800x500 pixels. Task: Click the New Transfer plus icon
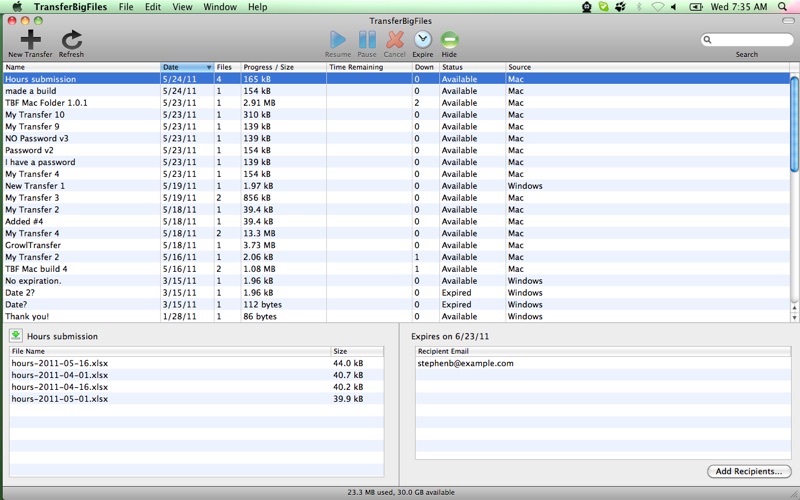tap(31, 39)
